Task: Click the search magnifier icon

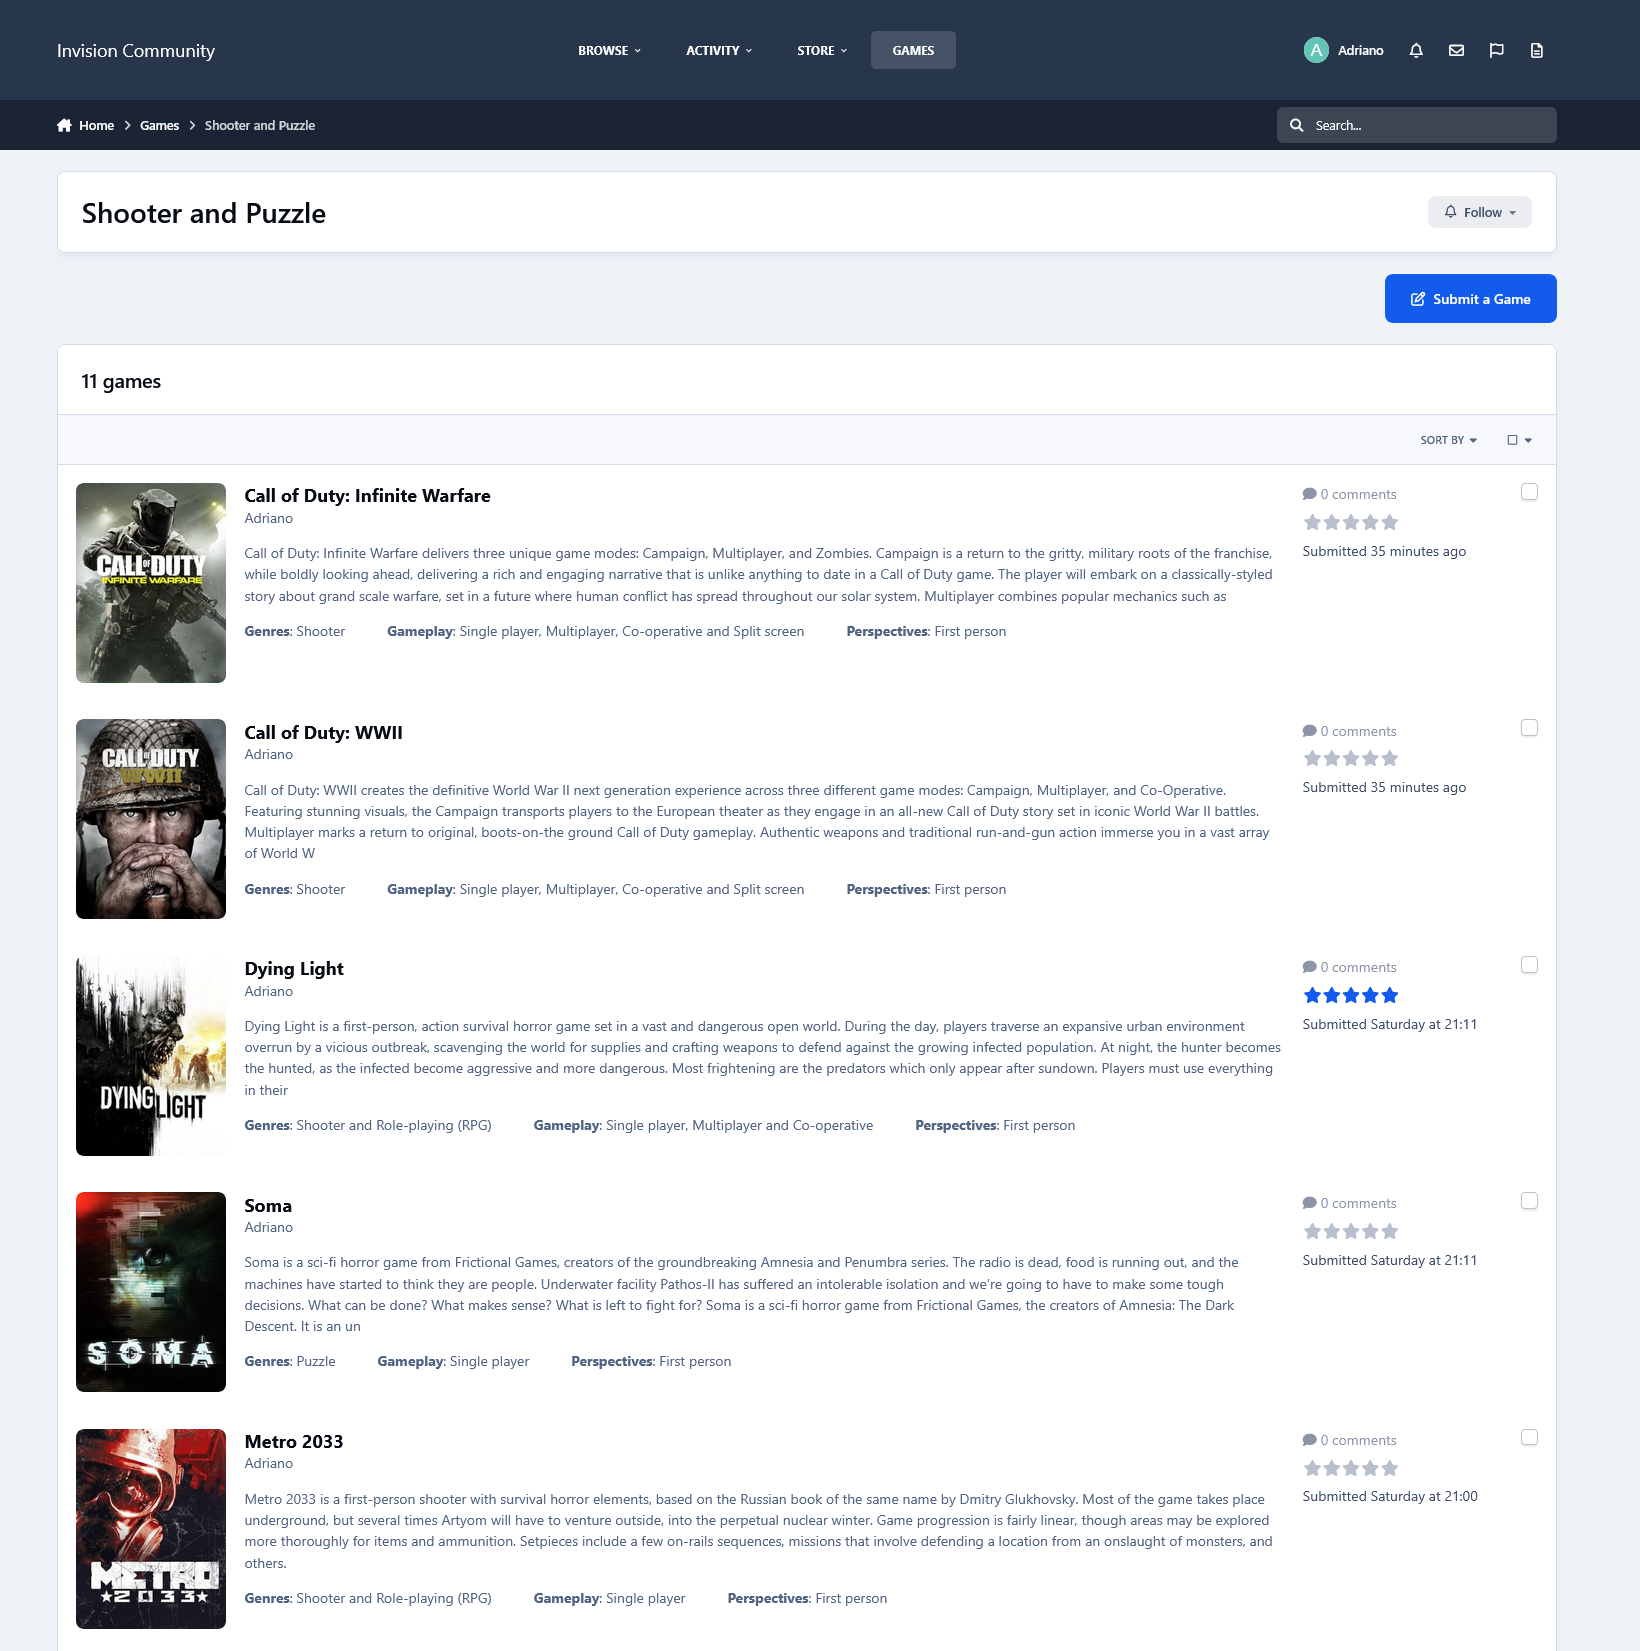Action: [x=1297, y=125]
